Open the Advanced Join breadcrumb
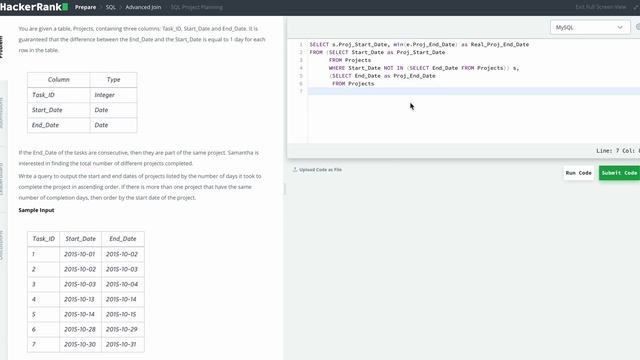640x360 pixels. 143,7
